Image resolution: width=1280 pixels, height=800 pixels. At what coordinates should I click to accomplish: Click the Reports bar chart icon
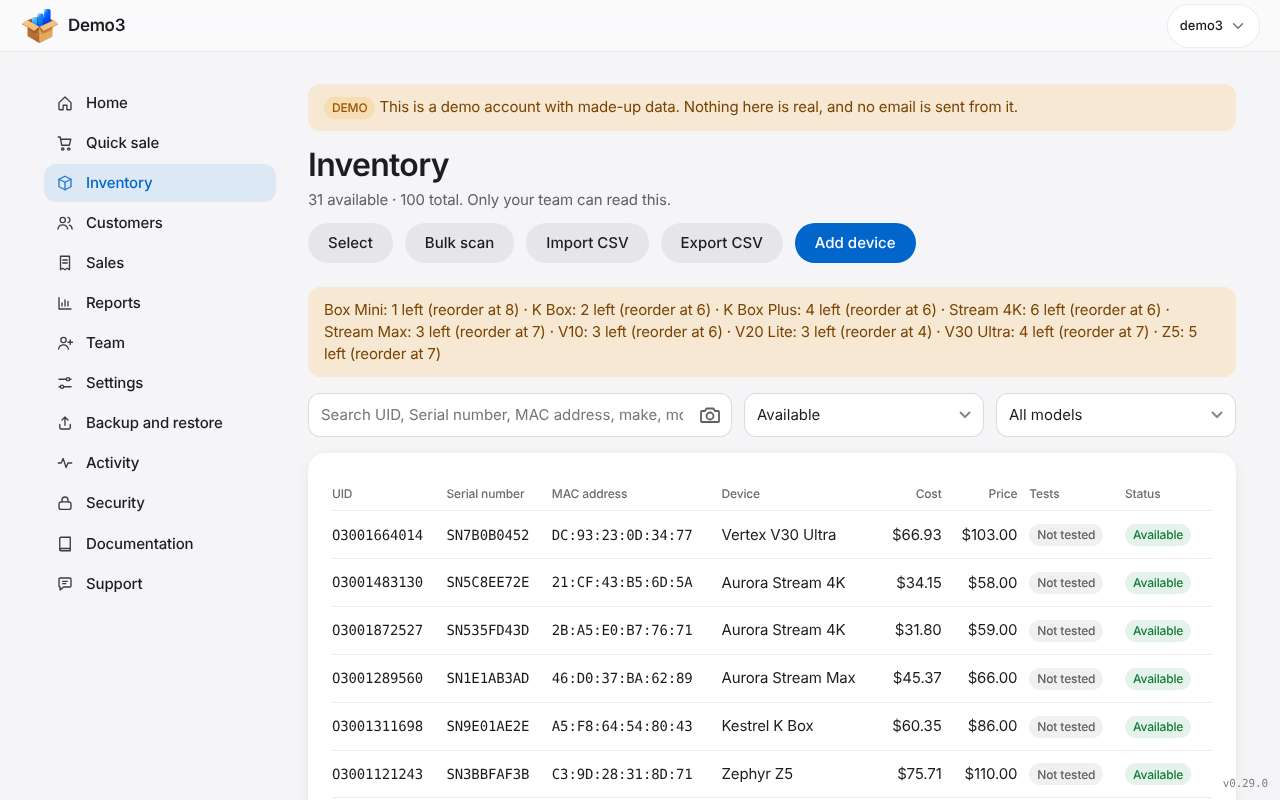coord(65,303)
